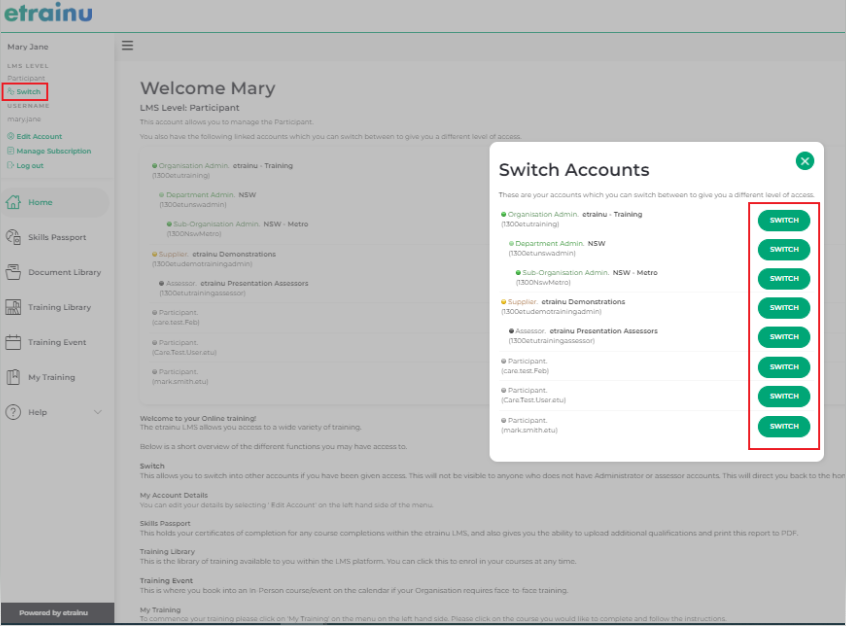Click Organisation Admin in dialog list
The image size is (846, 626).
tap(543, 214)
